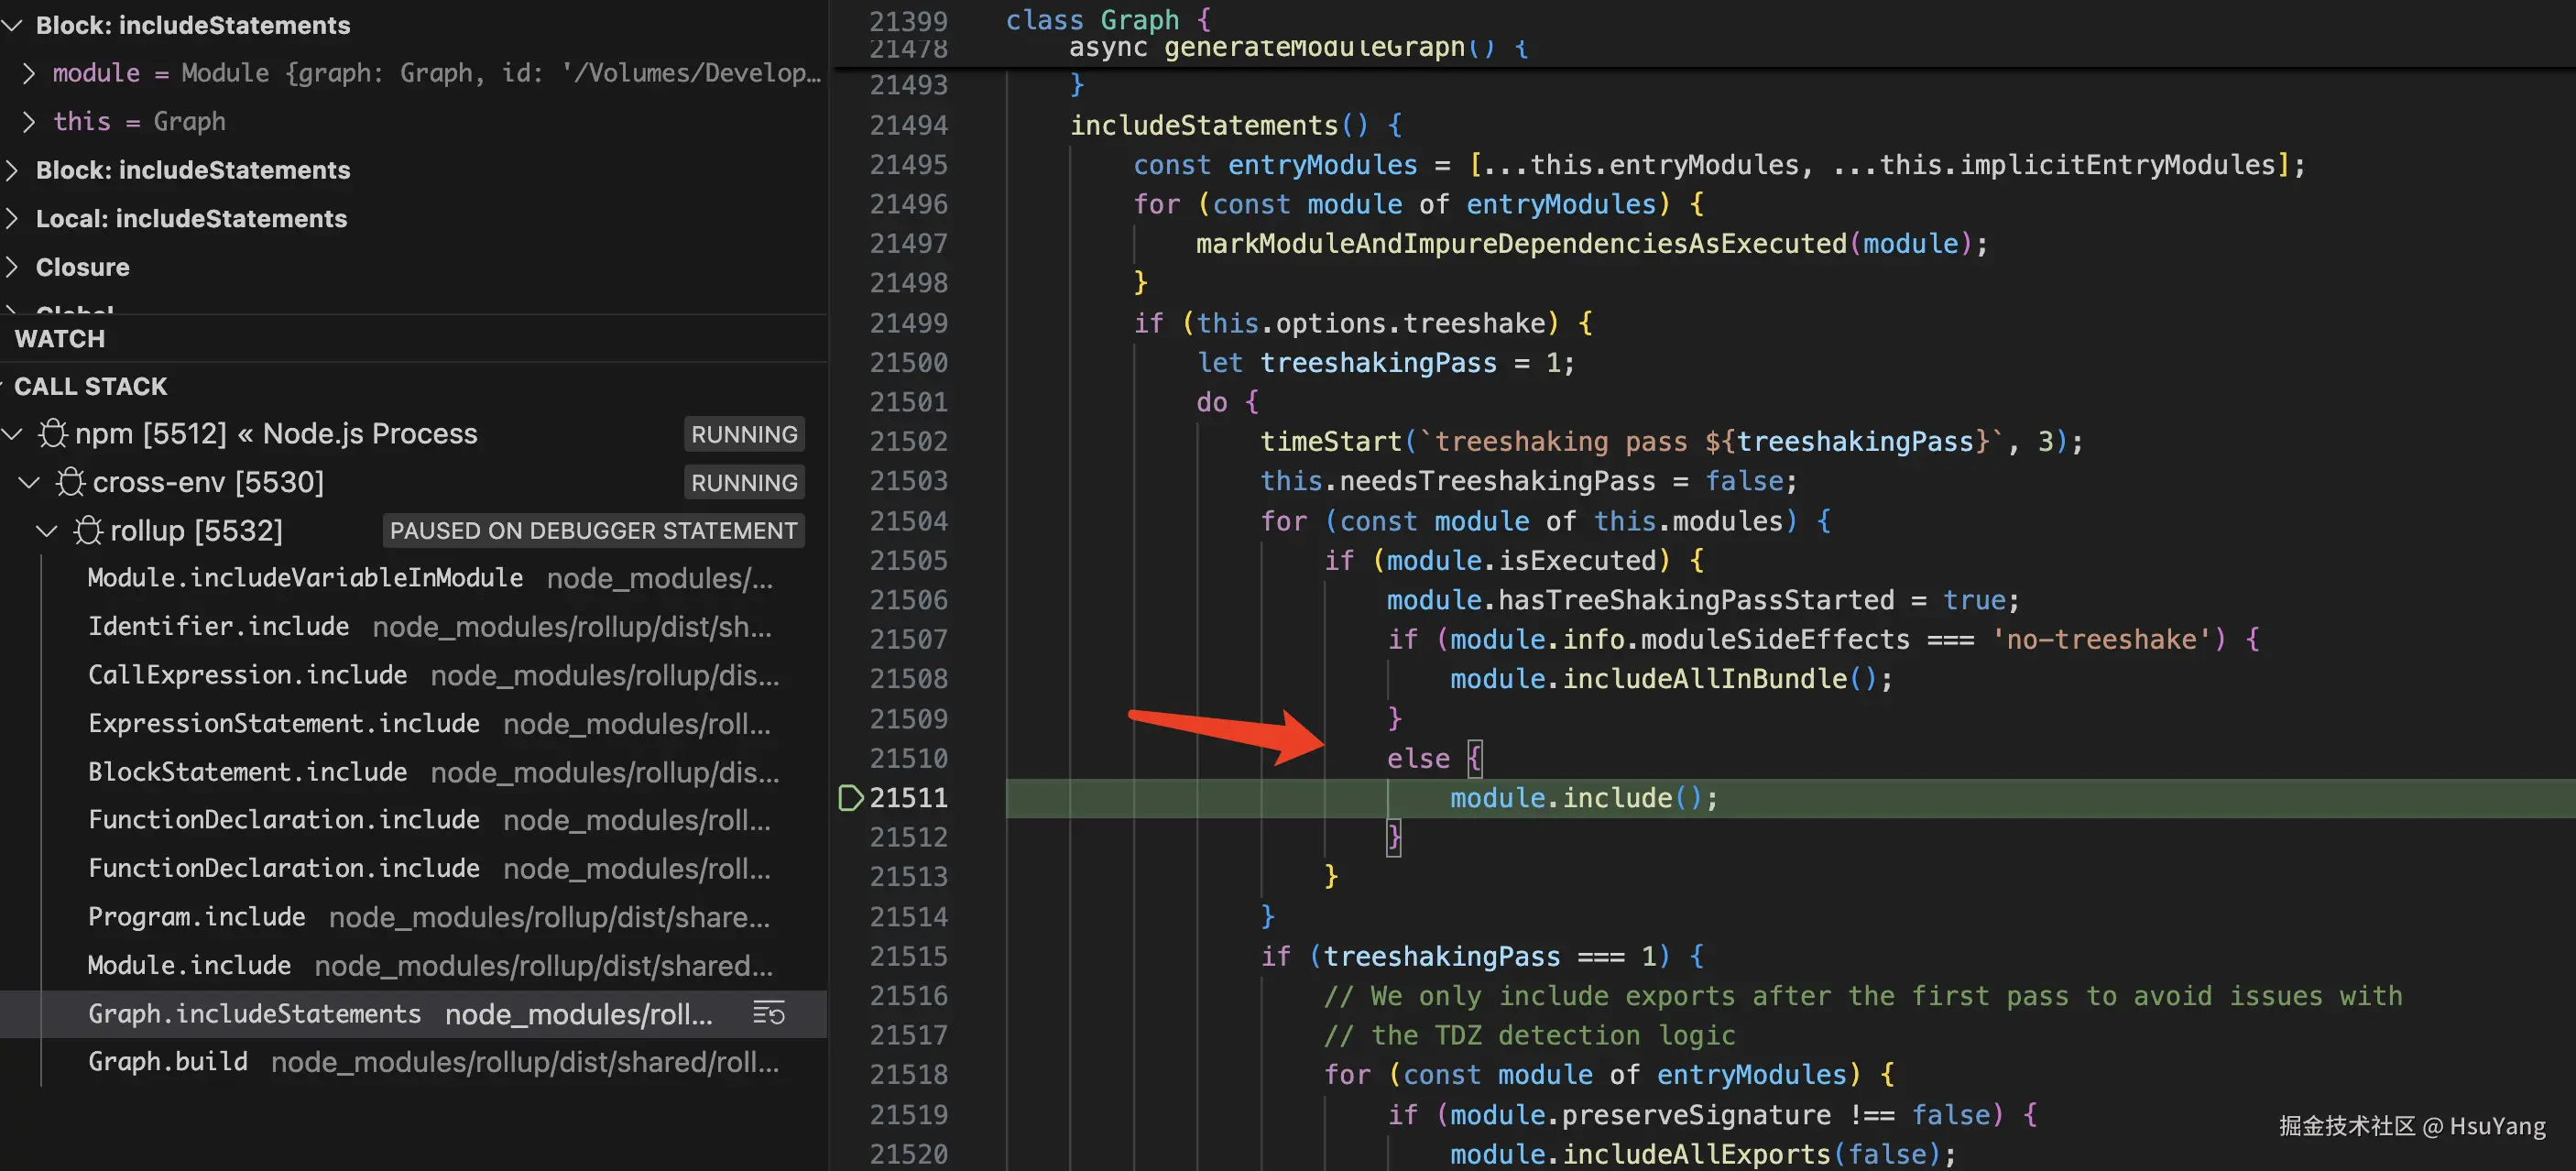Image resolution: width=2576 pixels, height=1171 pixels.
Task: Open the WATCH section header
Action: pos(60,339)
